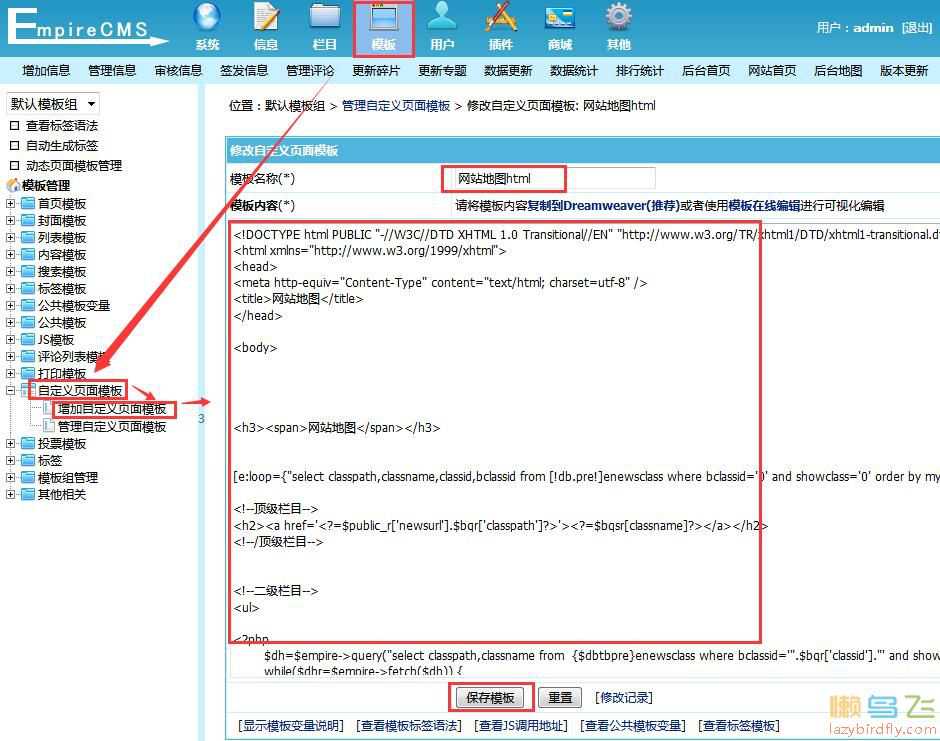The width and height of the screenshot is (940, 741).
Task: Click the 投票模板 folder icon
Action: click(28, 444)
